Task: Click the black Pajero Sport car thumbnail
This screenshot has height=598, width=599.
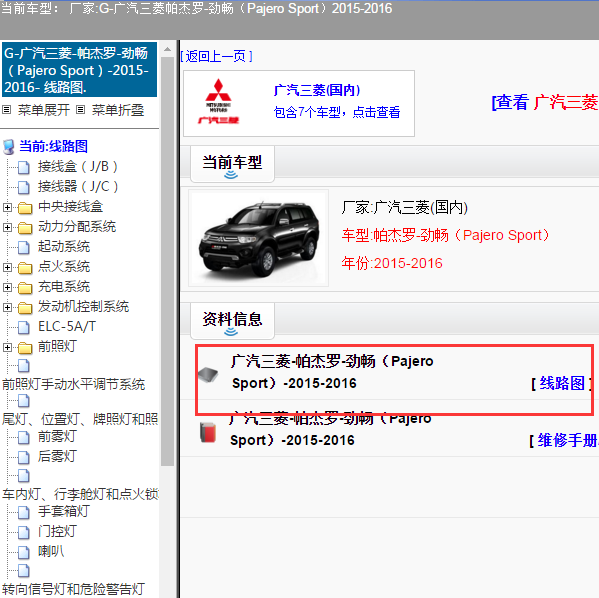Action: 259,237
